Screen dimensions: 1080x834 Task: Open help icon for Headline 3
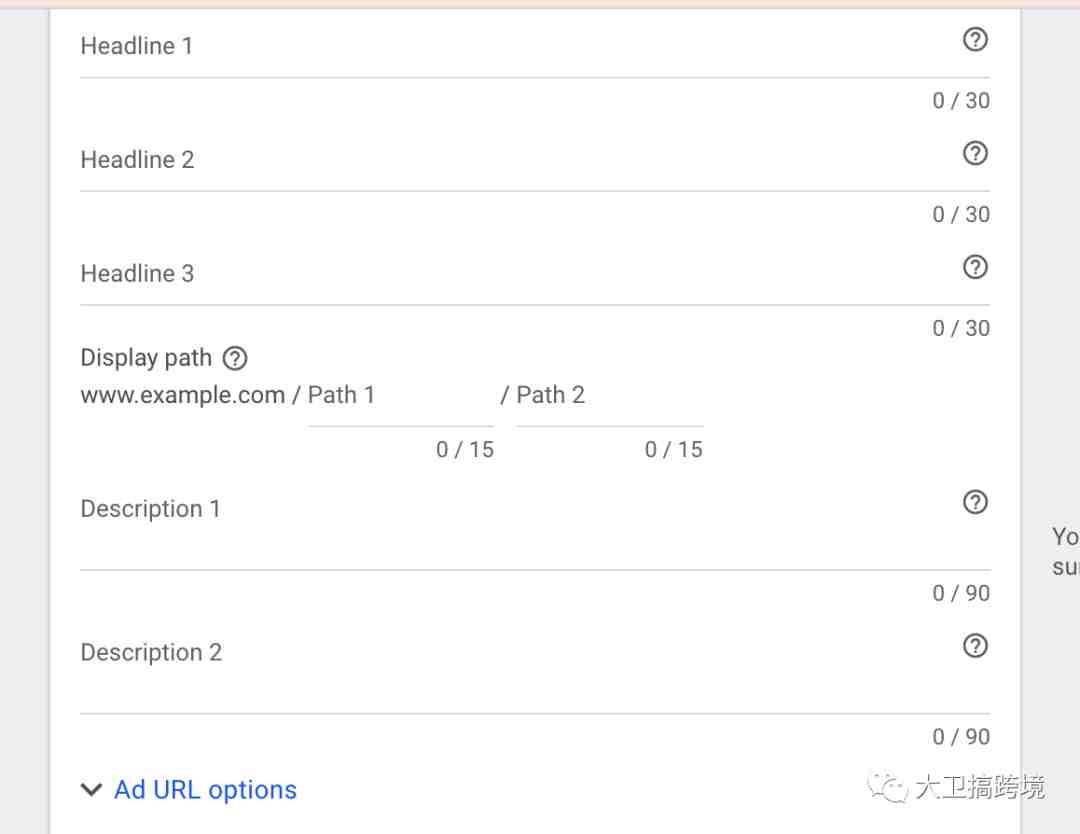tap(975, 267)
